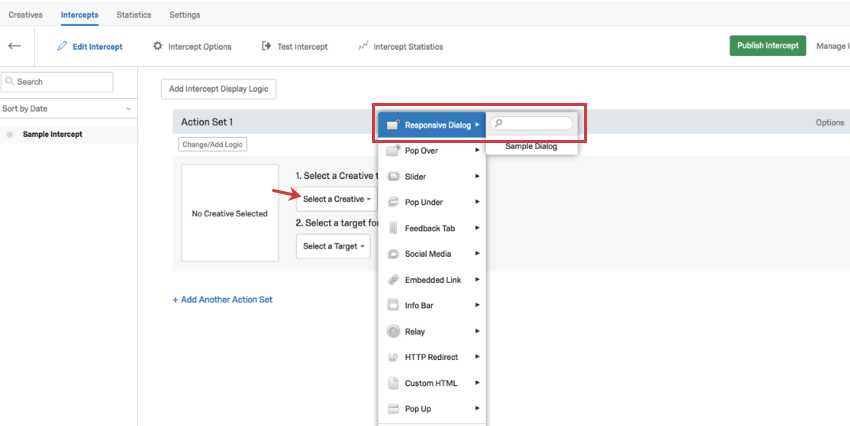Click the back arrow icon

(x=14, y=46)
